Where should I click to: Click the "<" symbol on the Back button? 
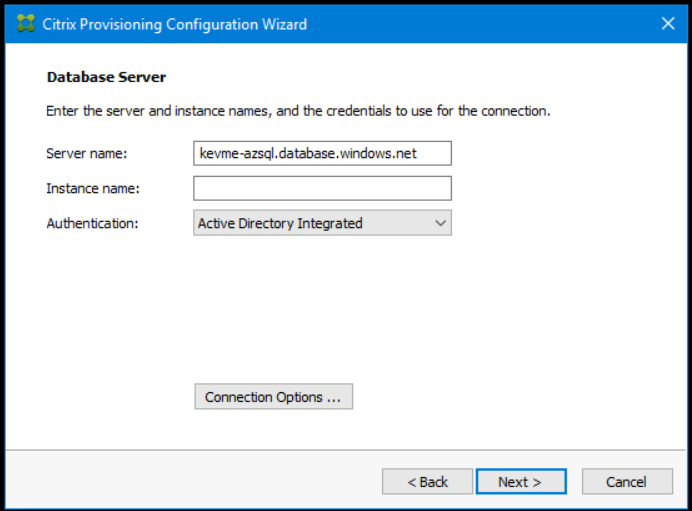pyautogui.click(x=411, y=482)
